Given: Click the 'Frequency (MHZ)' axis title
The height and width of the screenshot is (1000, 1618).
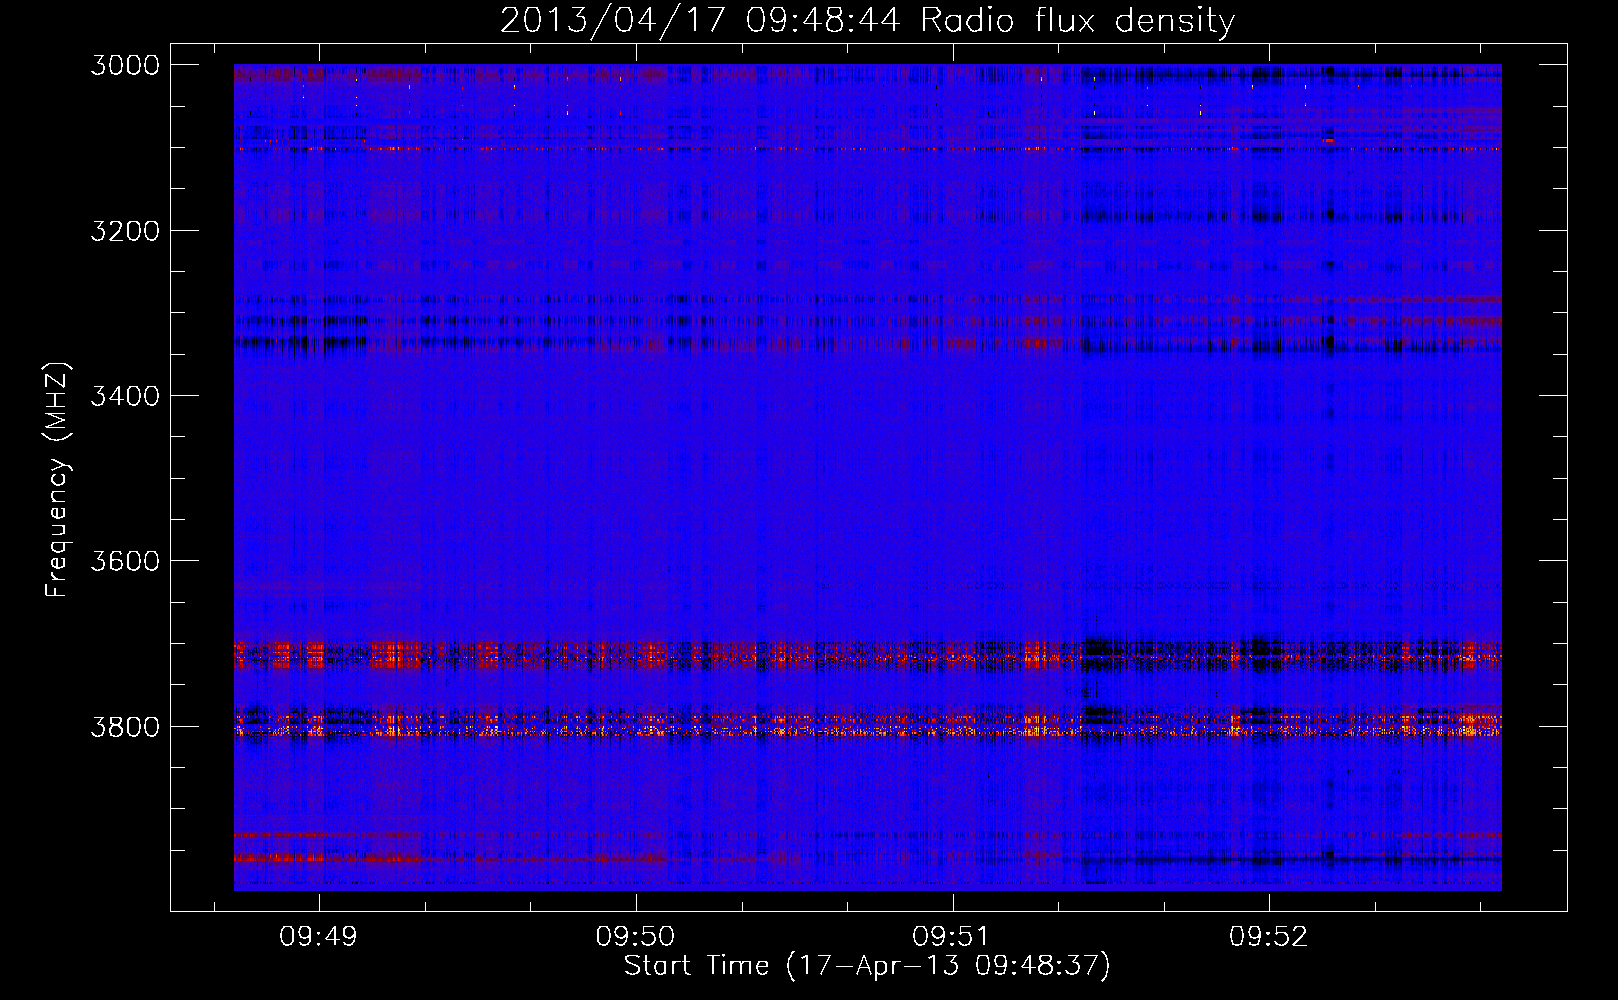Looking at the screenshot, I should coord(57,480).
